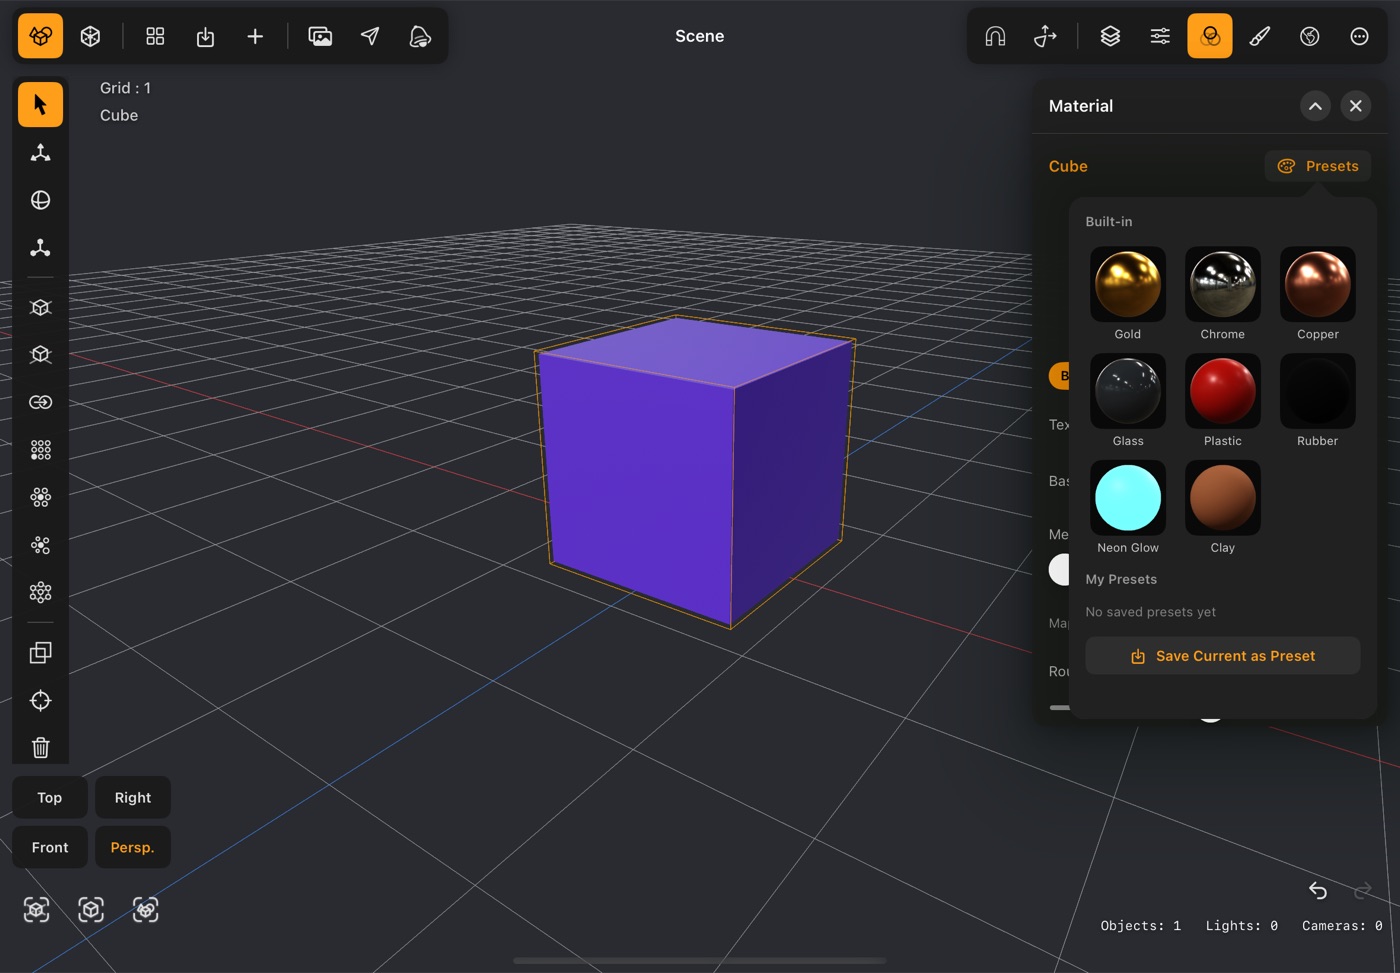
Task: Click the paper plane share icon
Action: tap(370, 36)
